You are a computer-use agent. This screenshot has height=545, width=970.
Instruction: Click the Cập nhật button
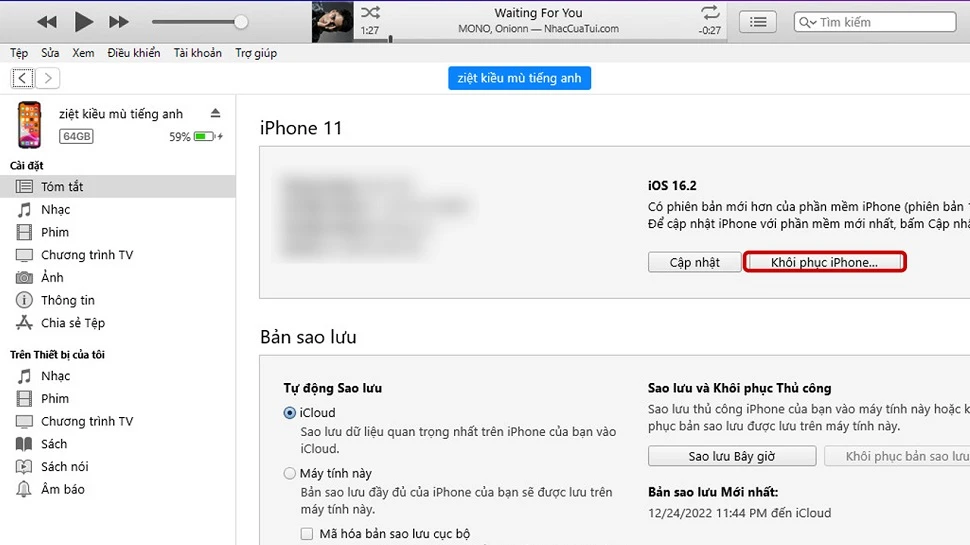click(x=694, y=262)
